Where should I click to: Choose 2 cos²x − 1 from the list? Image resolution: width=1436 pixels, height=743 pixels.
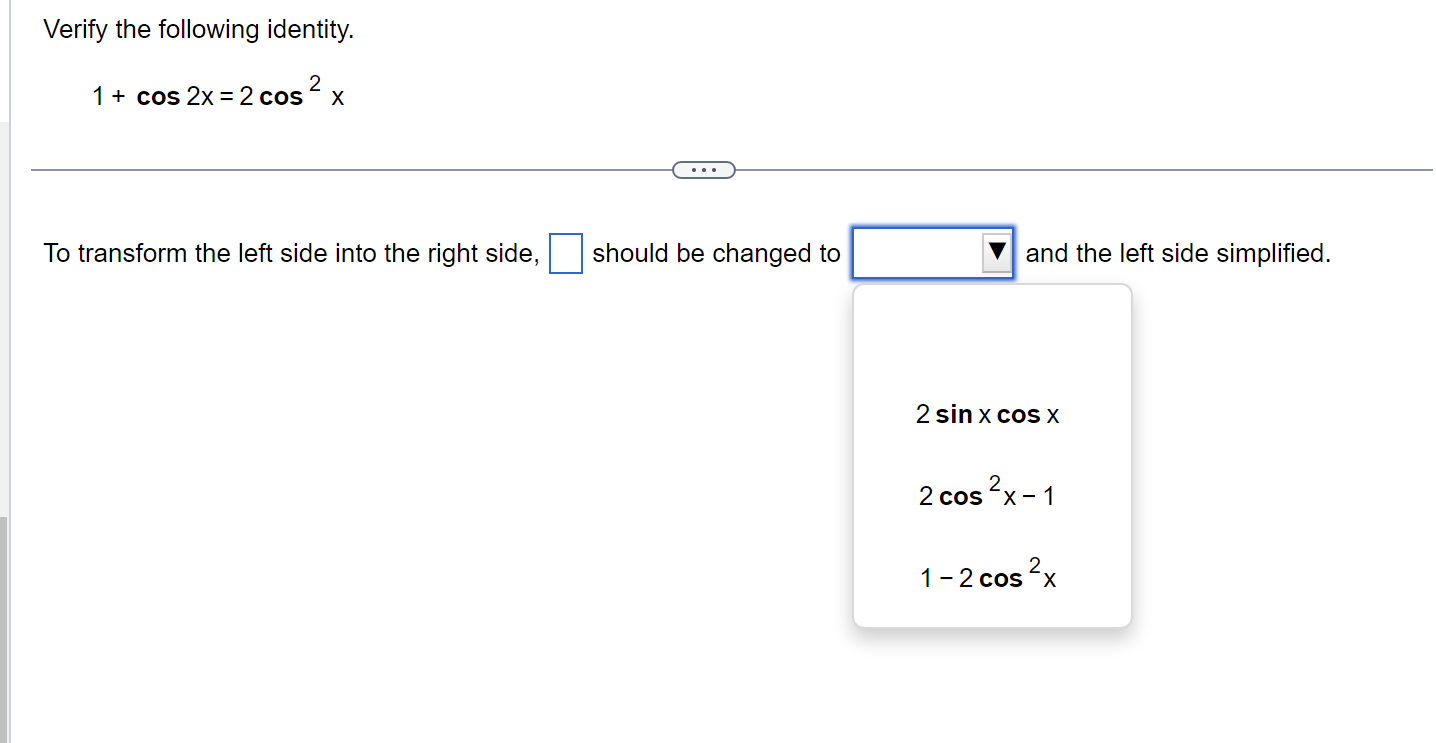coord(987,494)
